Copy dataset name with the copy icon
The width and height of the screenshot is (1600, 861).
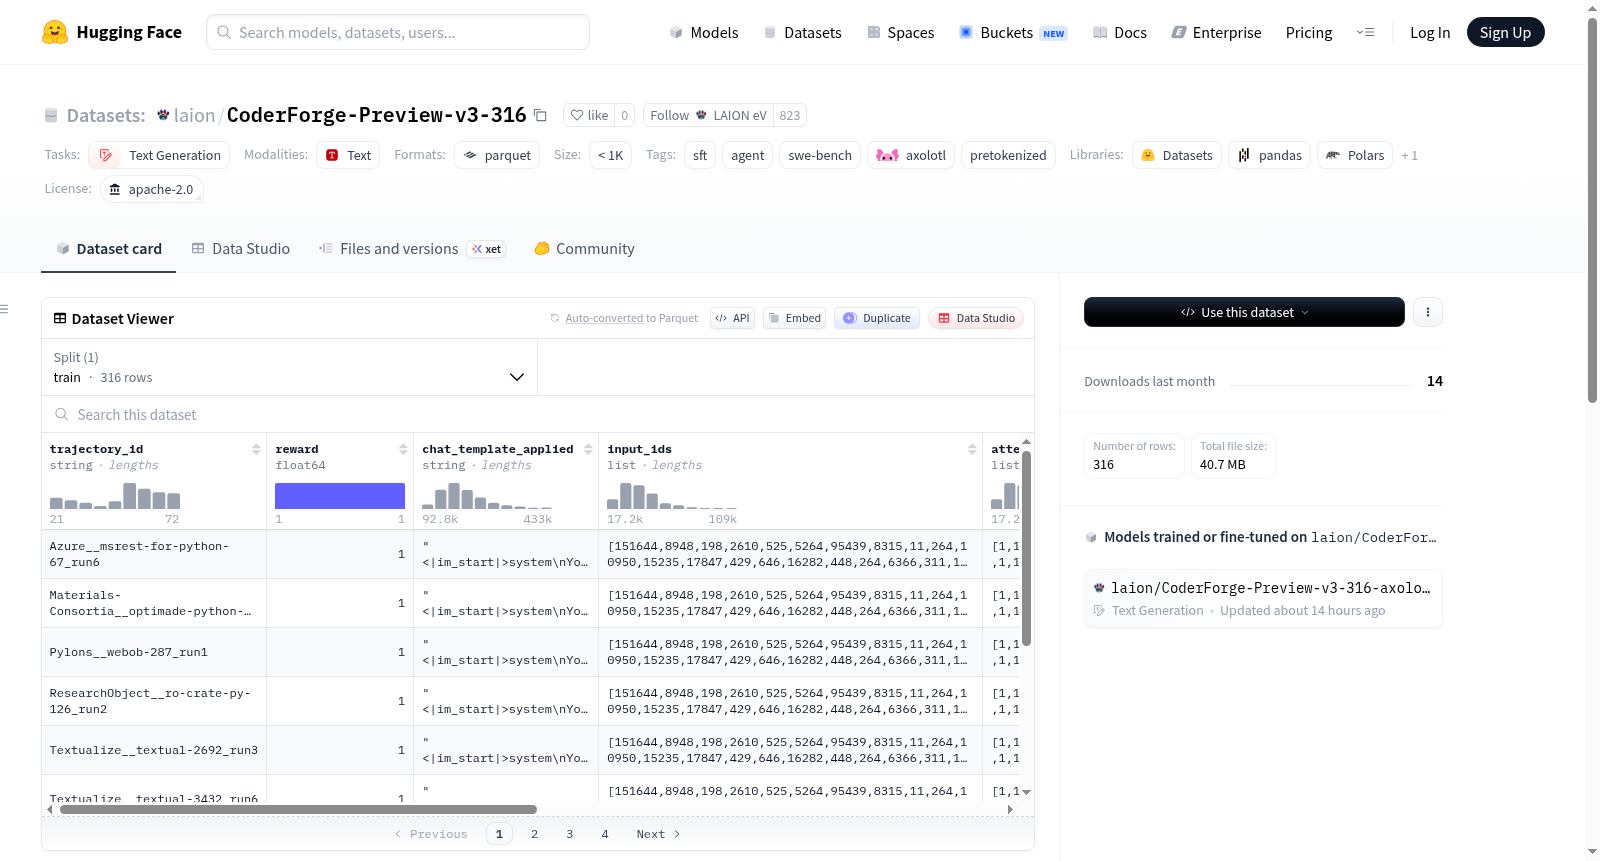coord(540,115)
